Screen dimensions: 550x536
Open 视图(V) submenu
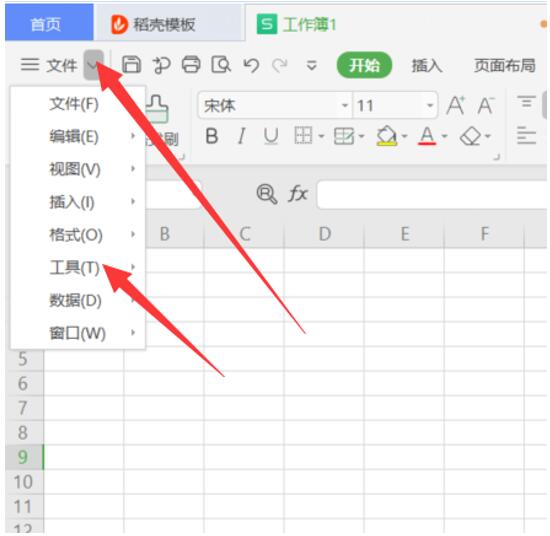click(78, 169)
